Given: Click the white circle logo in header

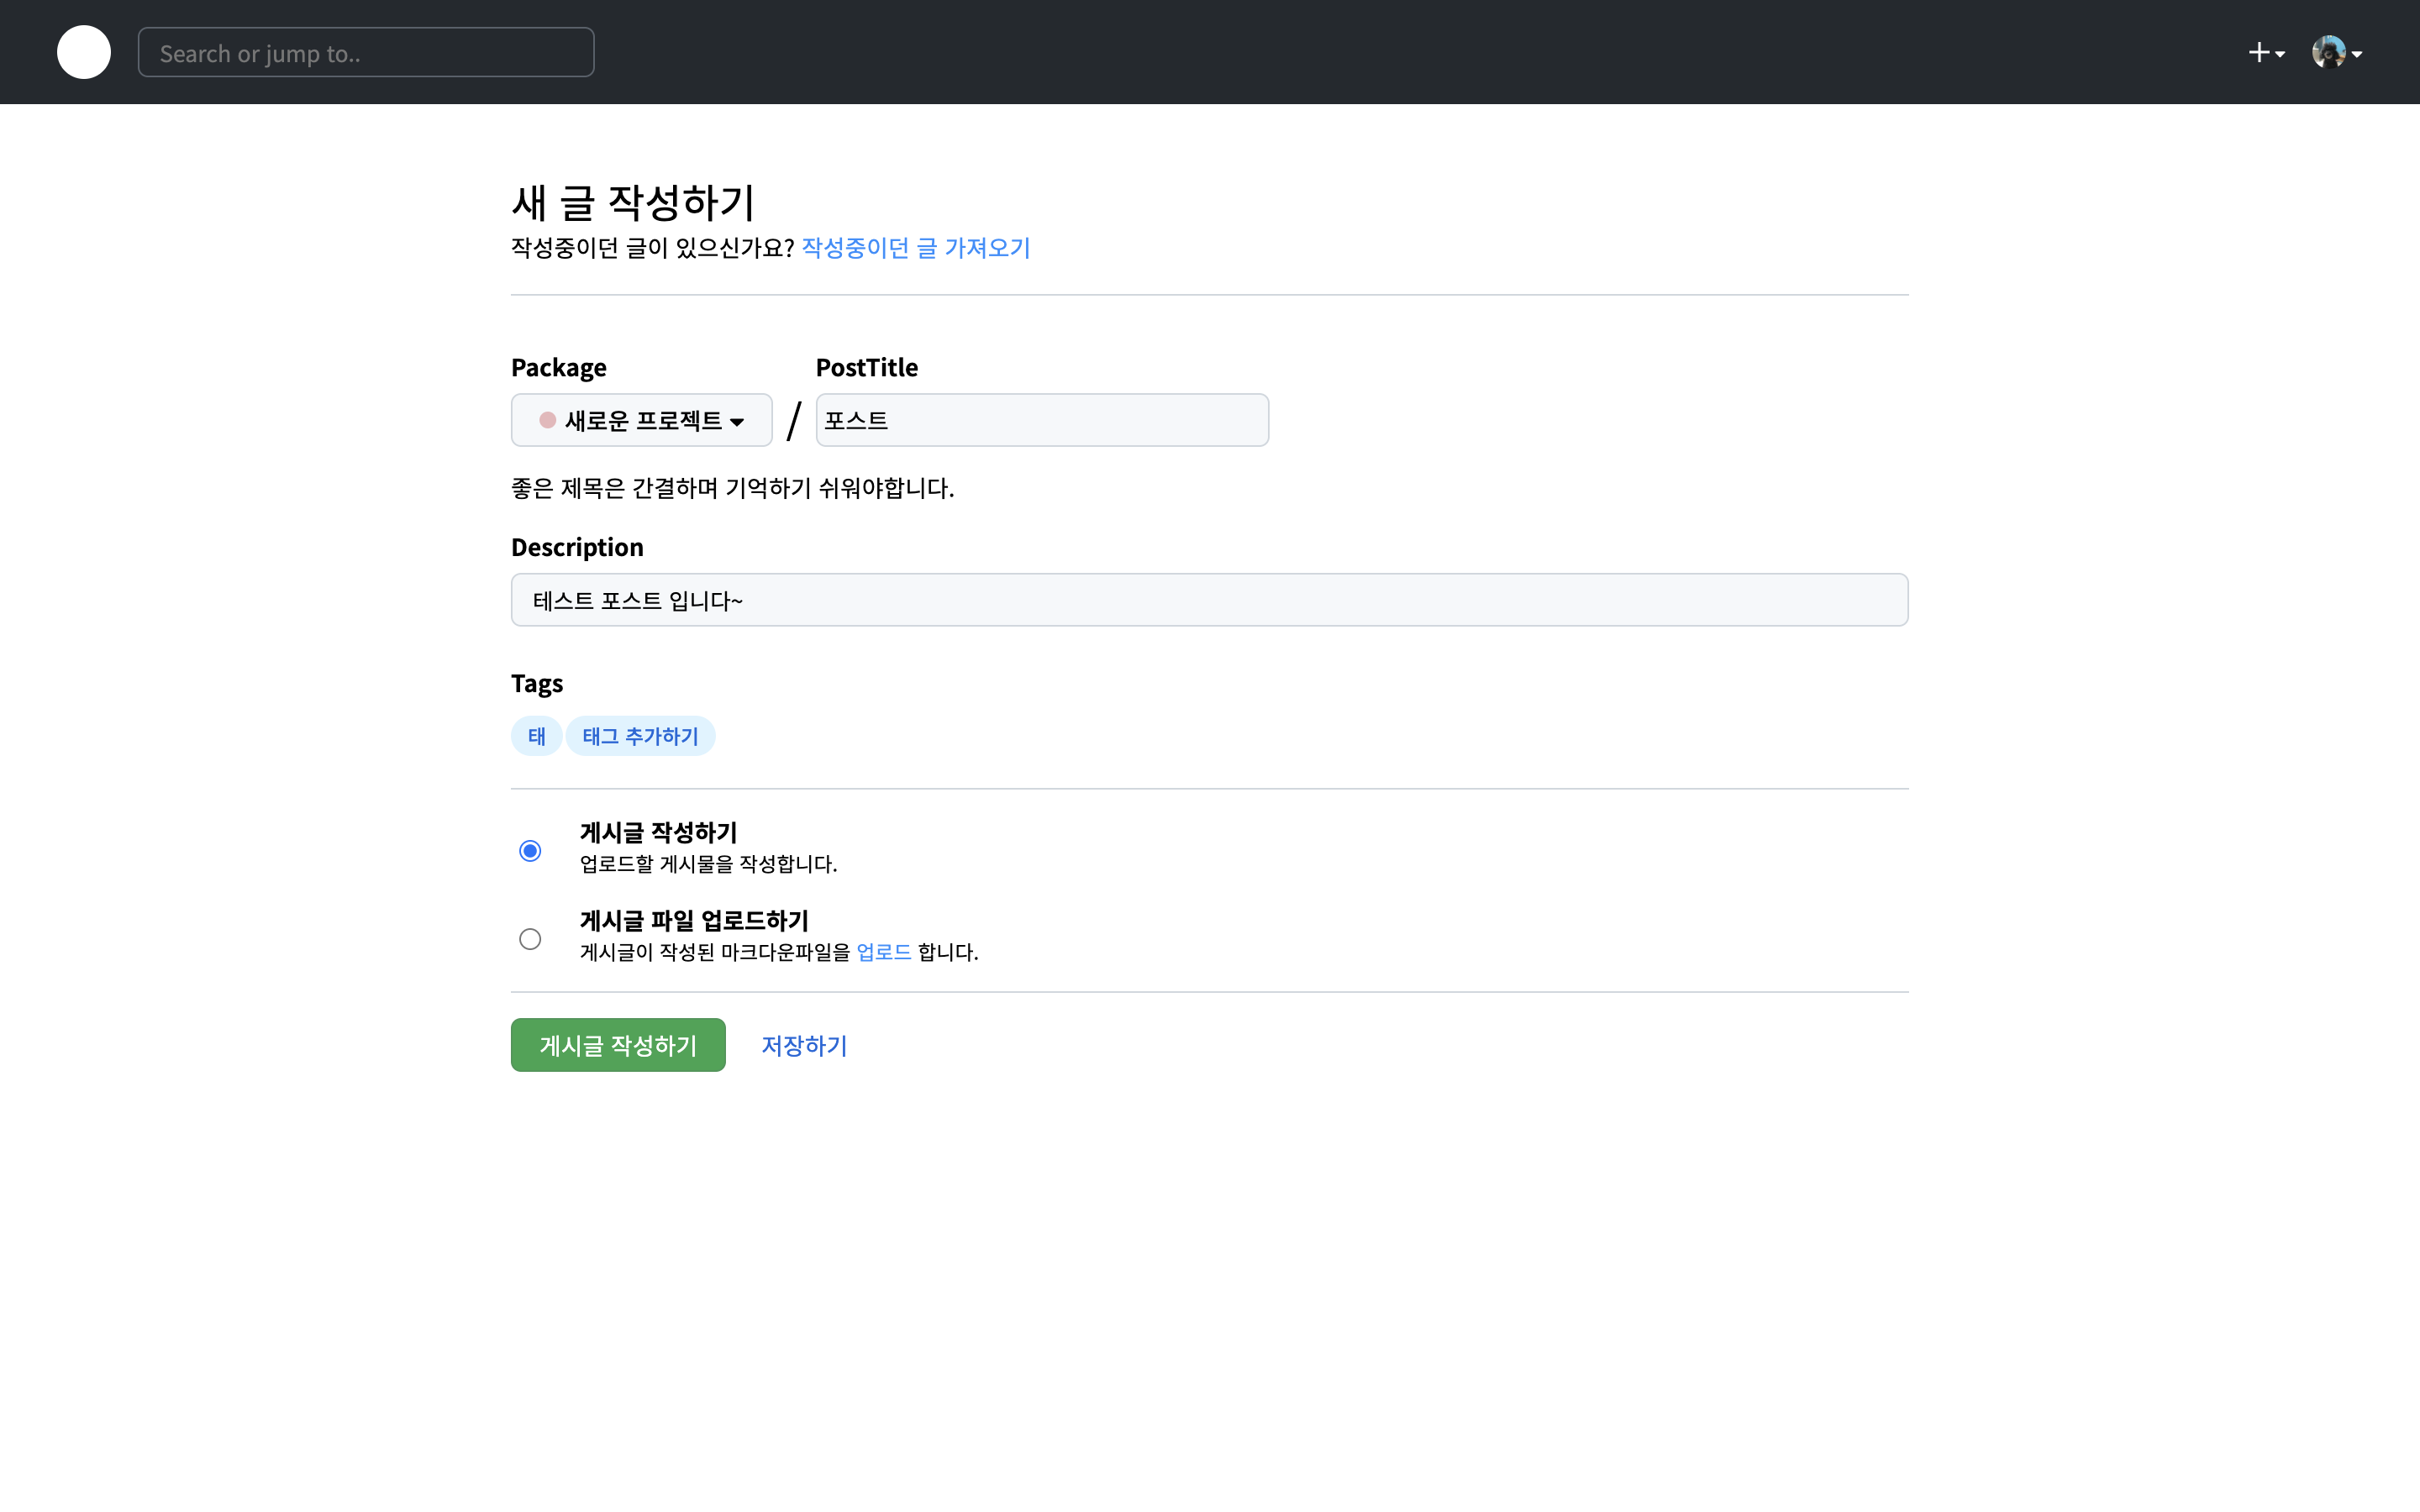Looking at the screenshot, I should pyautogui.click(x=84, y=52).
